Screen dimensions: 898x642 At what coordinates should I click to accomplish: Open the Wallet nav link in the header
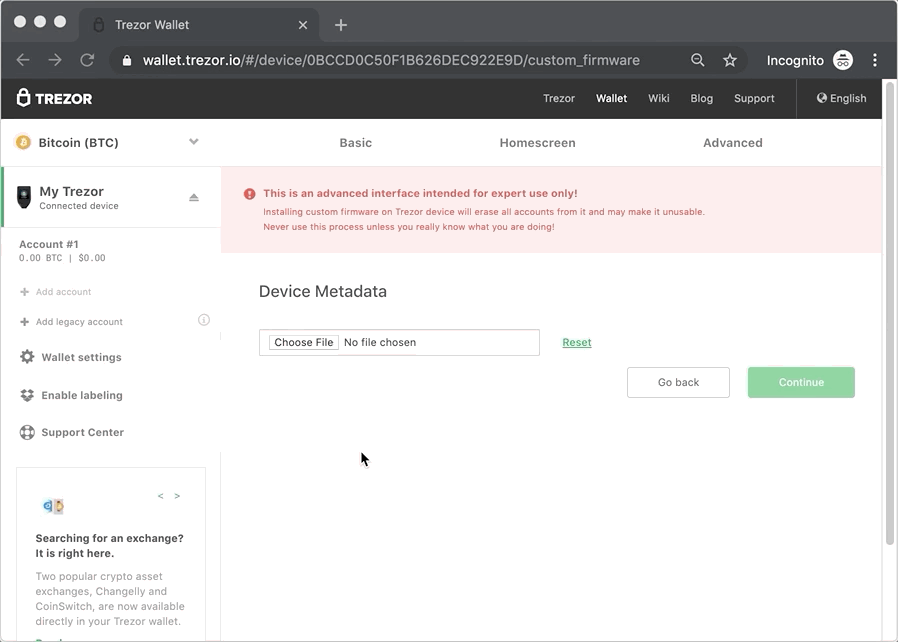(x=611, y=98)
